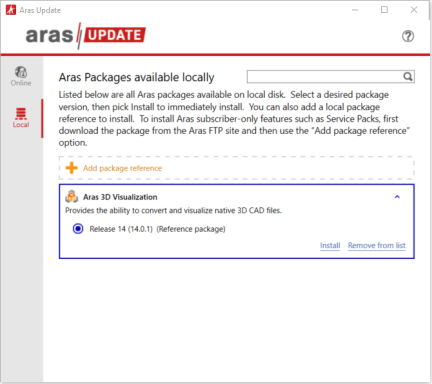This screenshot has height=384, width=432.
Task: Click the search magnifier icon
Action: tap(408, 77)
